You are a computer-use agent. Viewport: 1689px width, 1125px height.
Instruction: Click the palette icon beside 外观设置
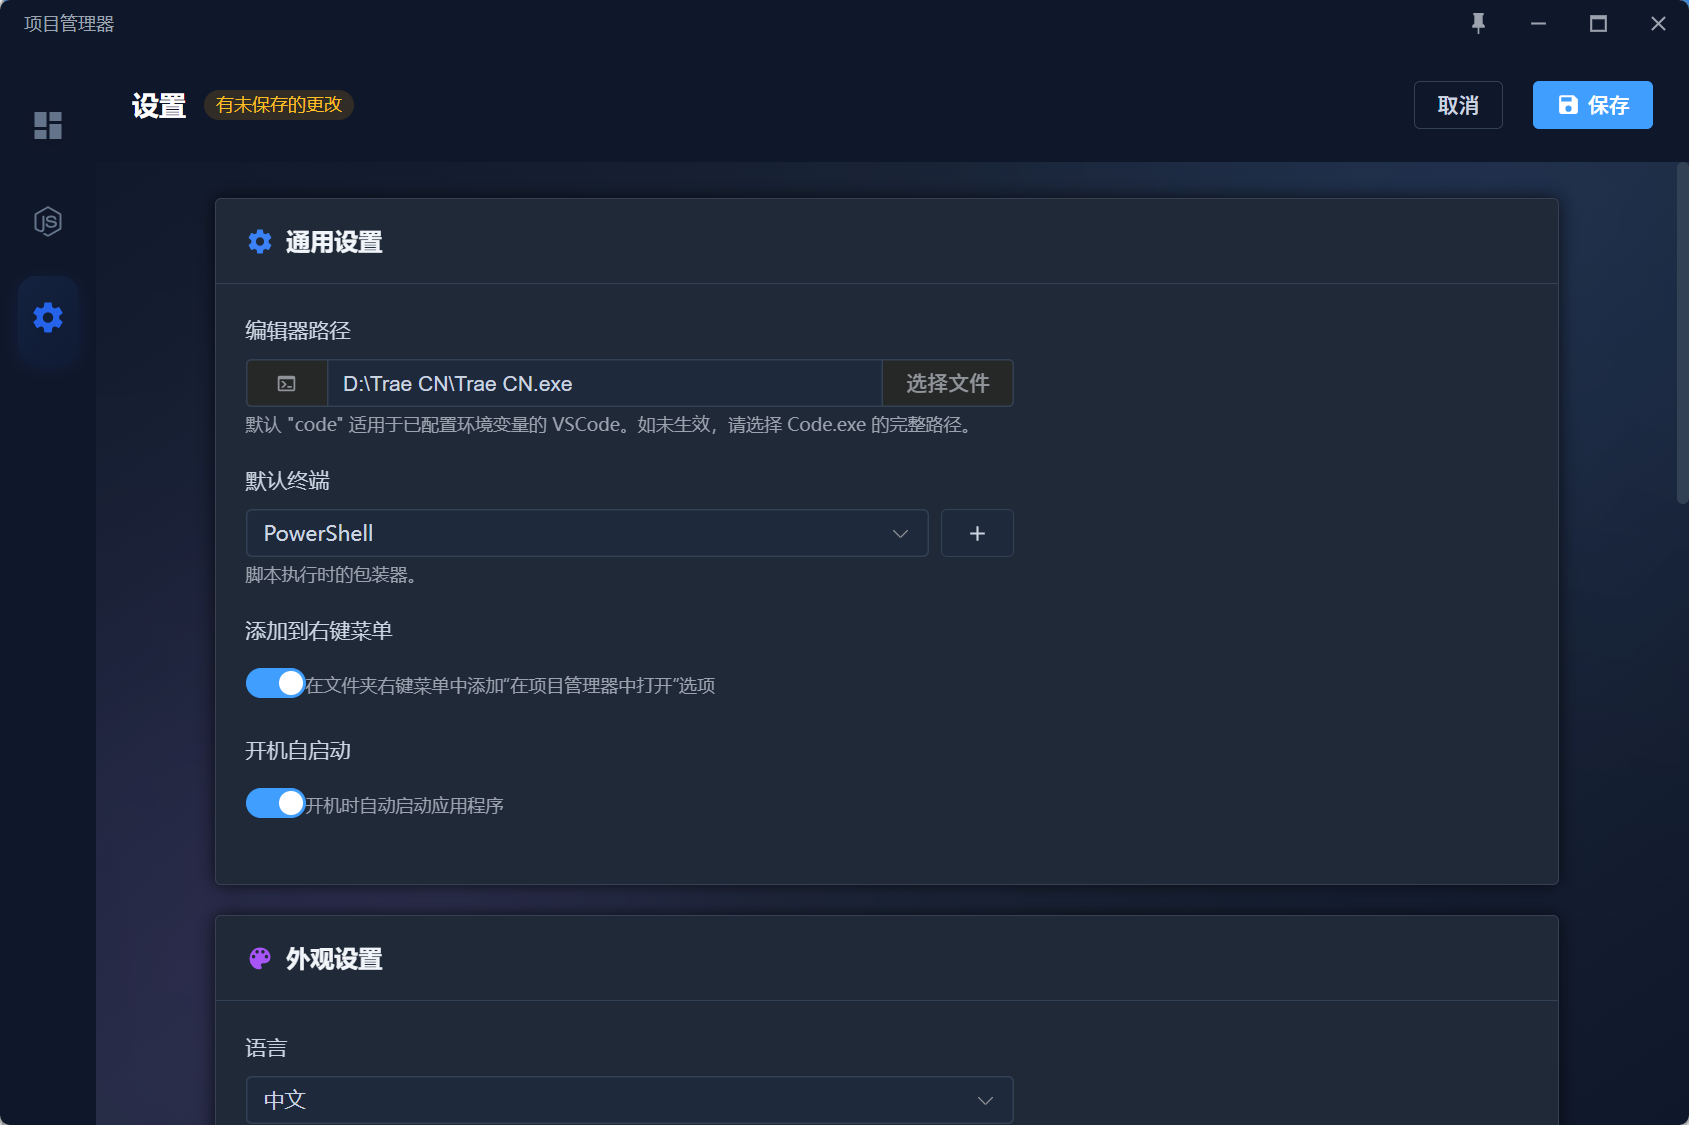[x=260, y=958]
